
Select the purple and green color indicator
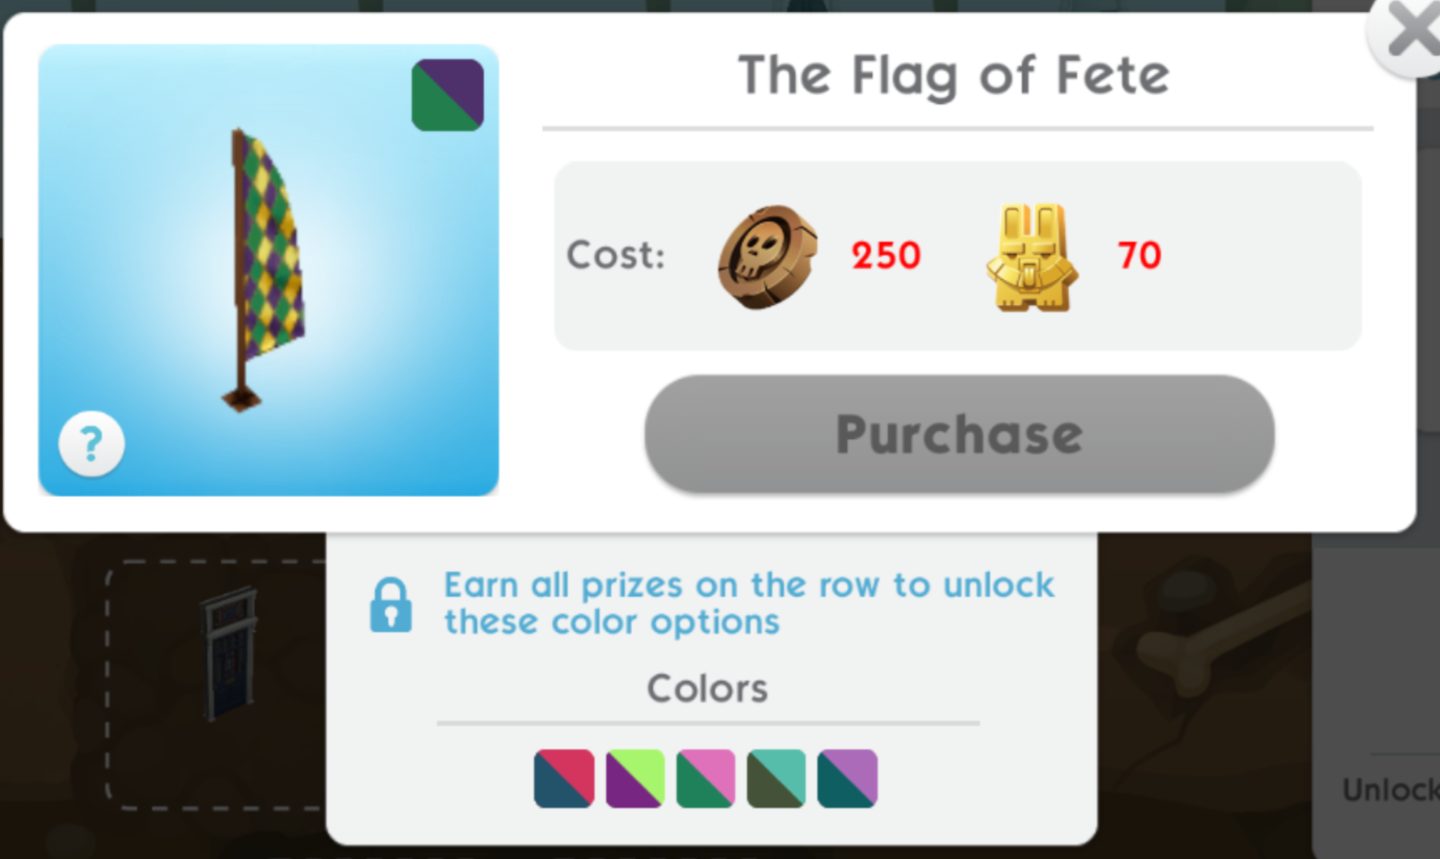[x=447, y=95]
